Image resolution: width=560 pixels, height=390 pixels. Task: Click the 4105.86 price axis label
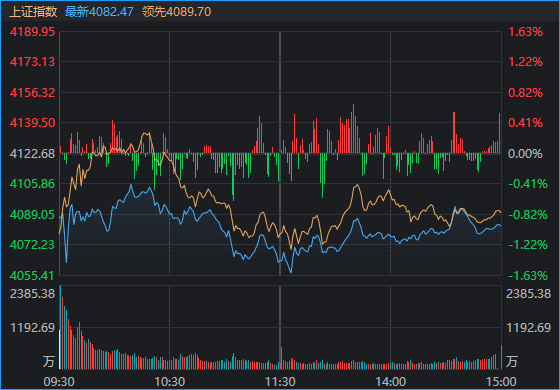(32, 184)
